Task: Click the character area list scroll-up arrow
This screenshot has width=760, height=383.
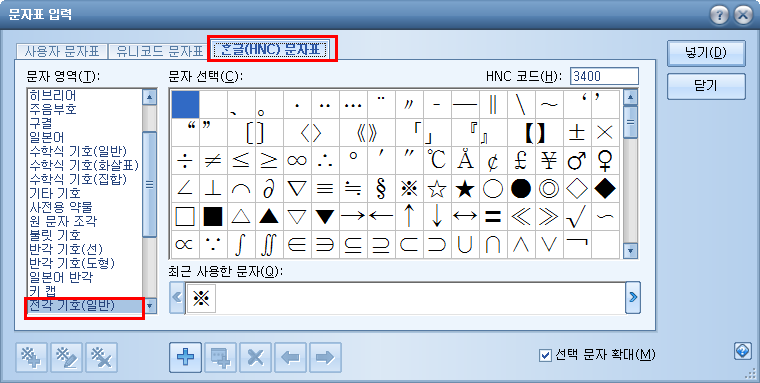Action: click(x=149, y=97)
